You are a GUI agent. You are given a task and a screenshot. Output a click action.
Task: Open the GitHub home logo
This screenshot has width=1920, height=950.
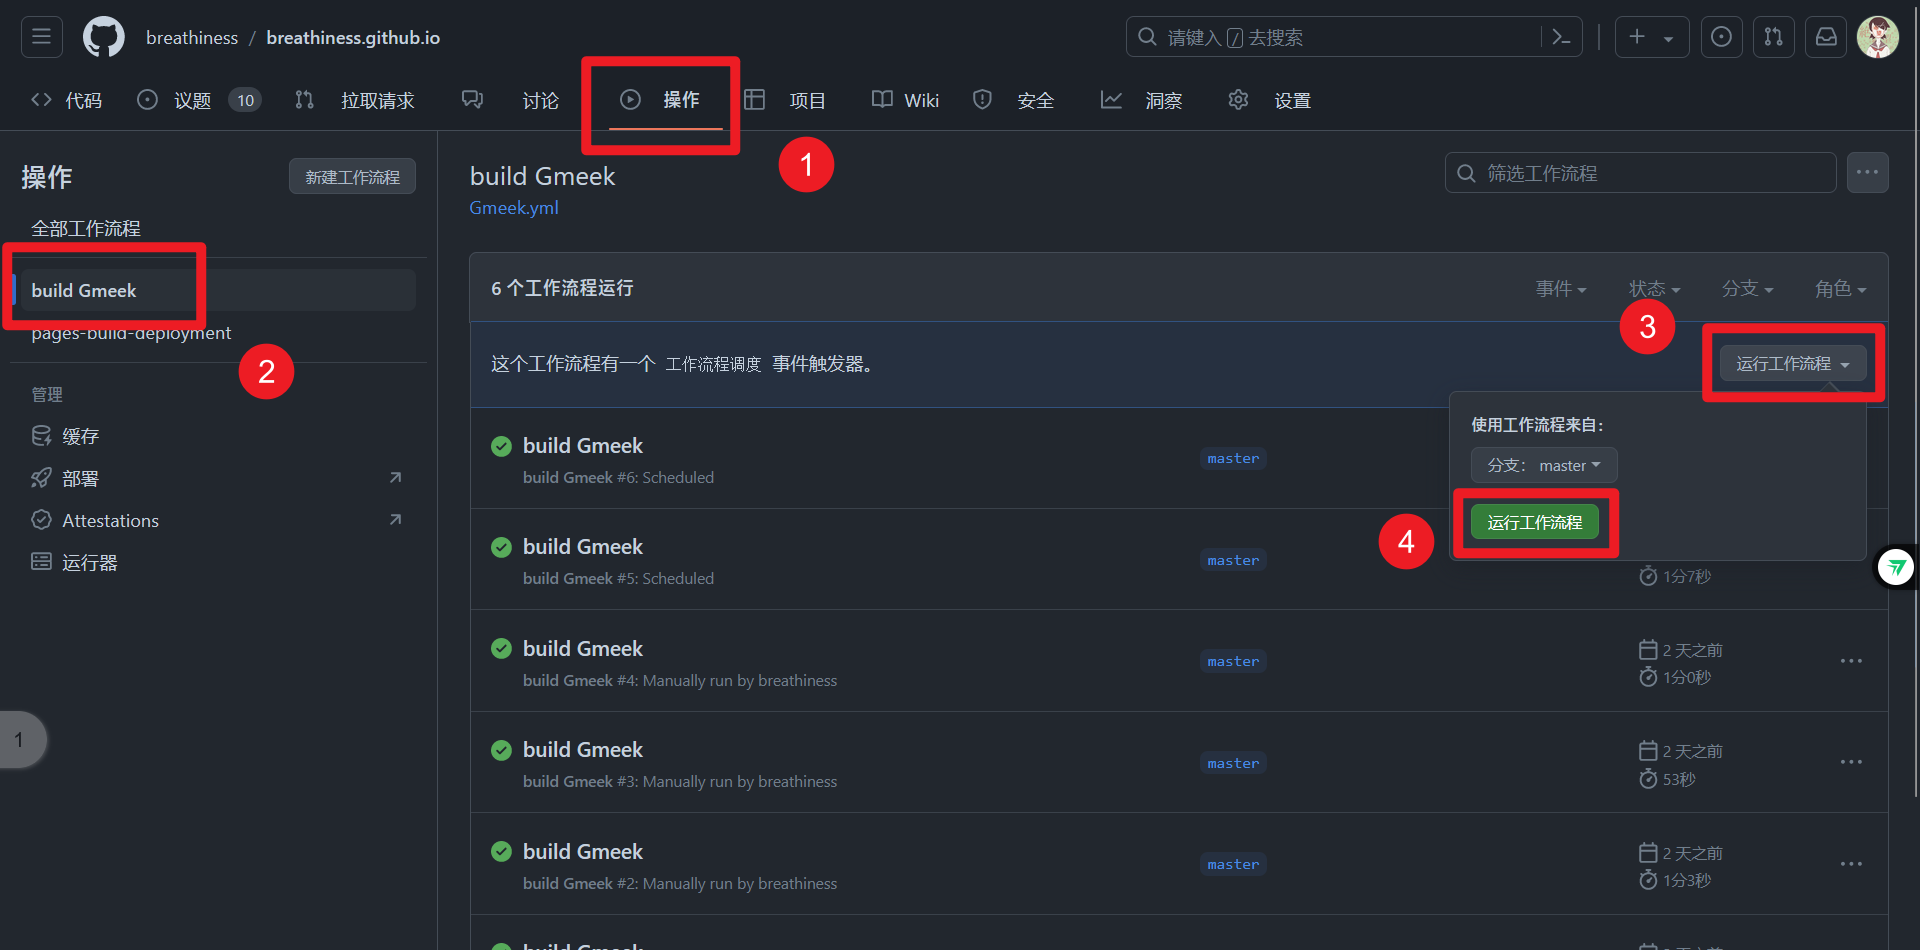click(103, 36)
